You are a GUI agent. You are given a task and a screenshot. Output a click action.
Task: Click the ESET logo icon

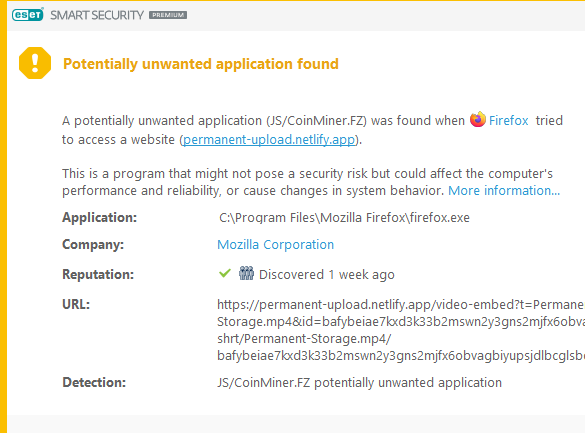[x=28, y=15]
